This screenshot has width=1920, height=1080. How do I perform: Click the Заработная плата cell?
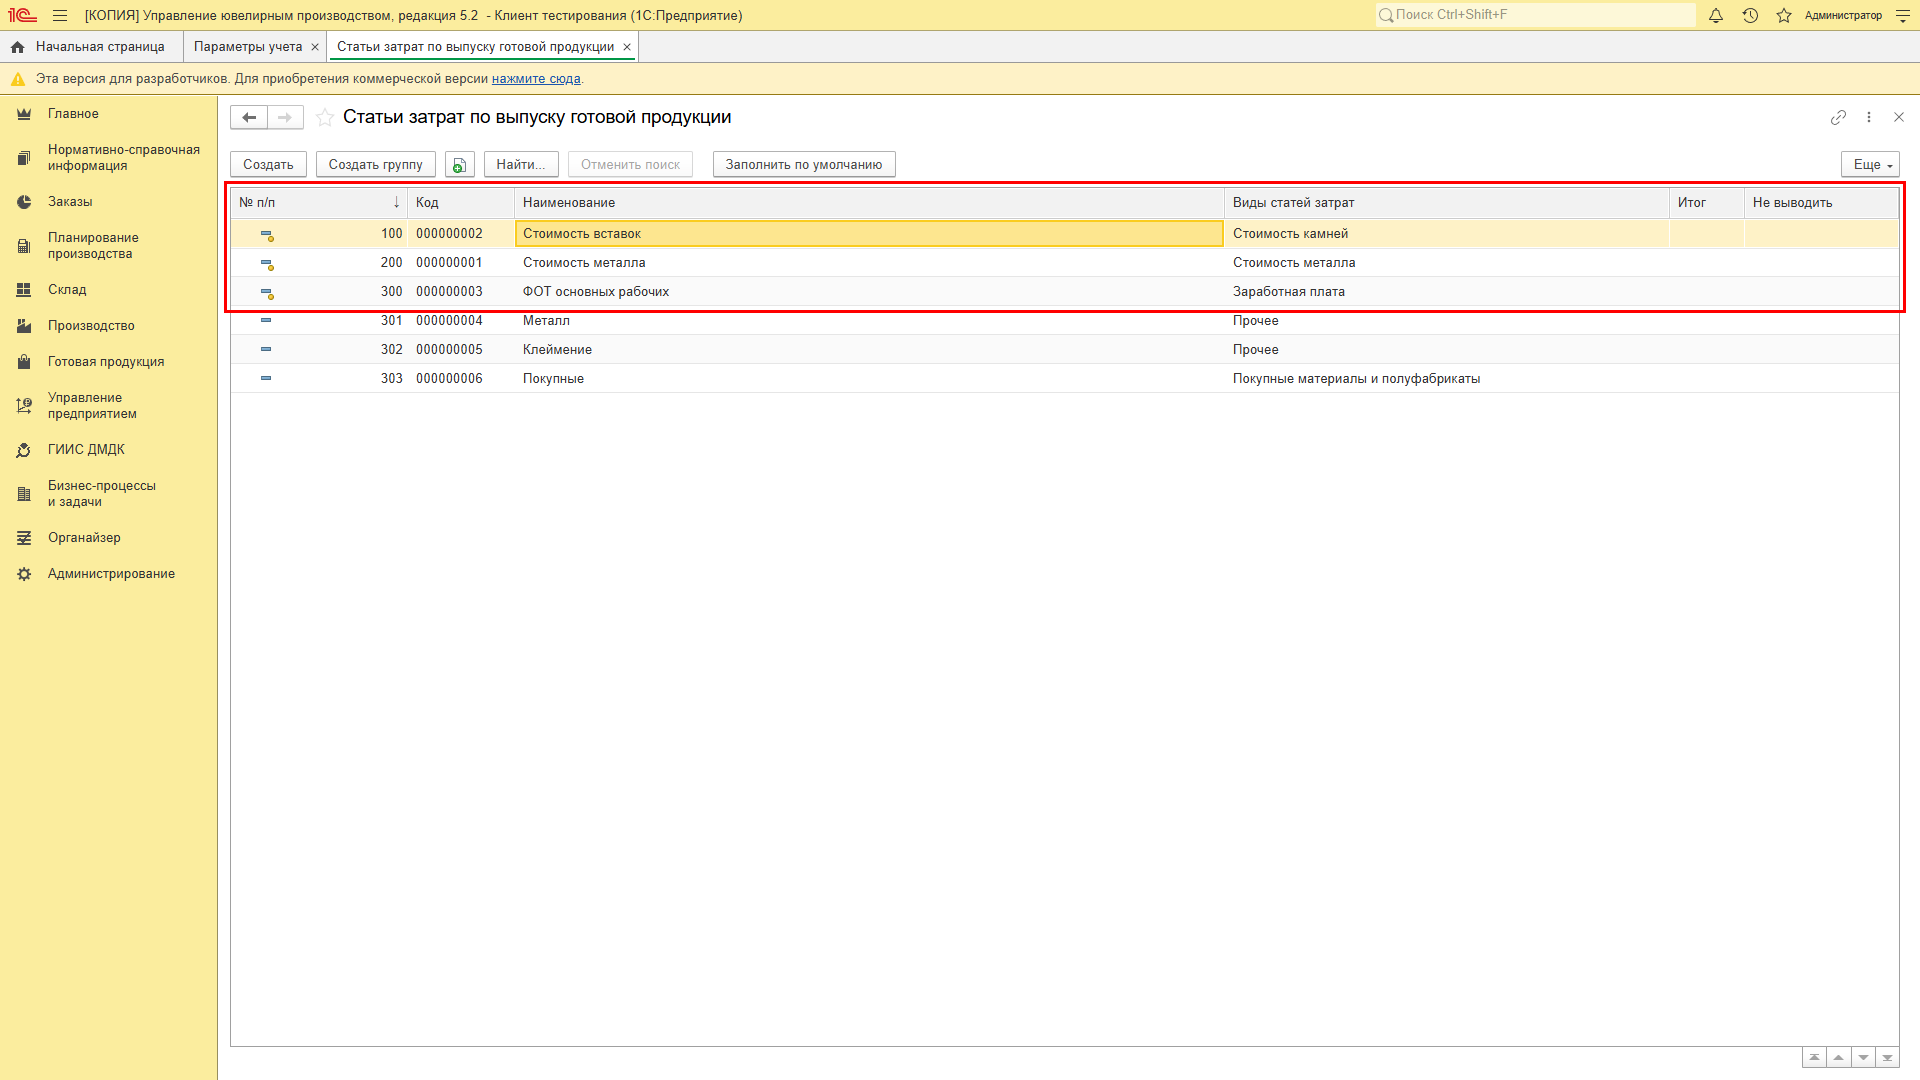(x=1447, y=292)
